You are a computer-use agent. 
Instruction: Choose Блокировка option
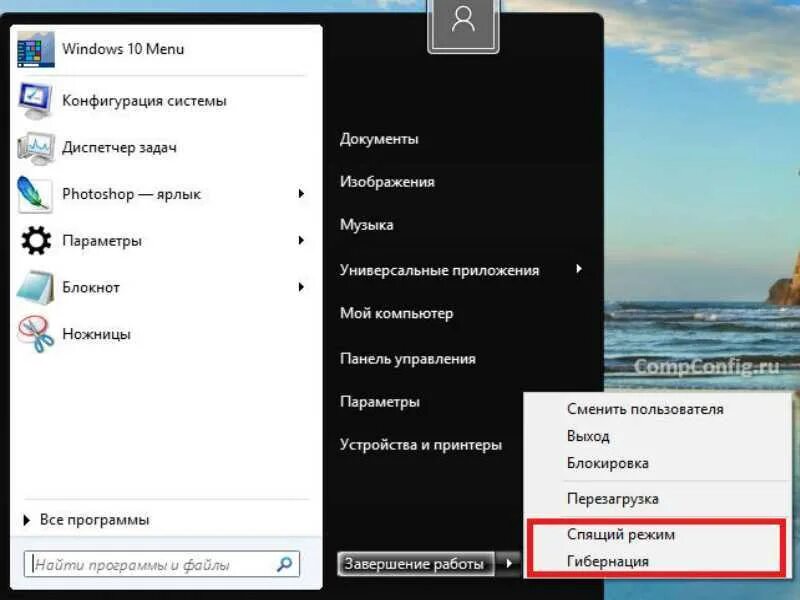click(x=608, y=463)
